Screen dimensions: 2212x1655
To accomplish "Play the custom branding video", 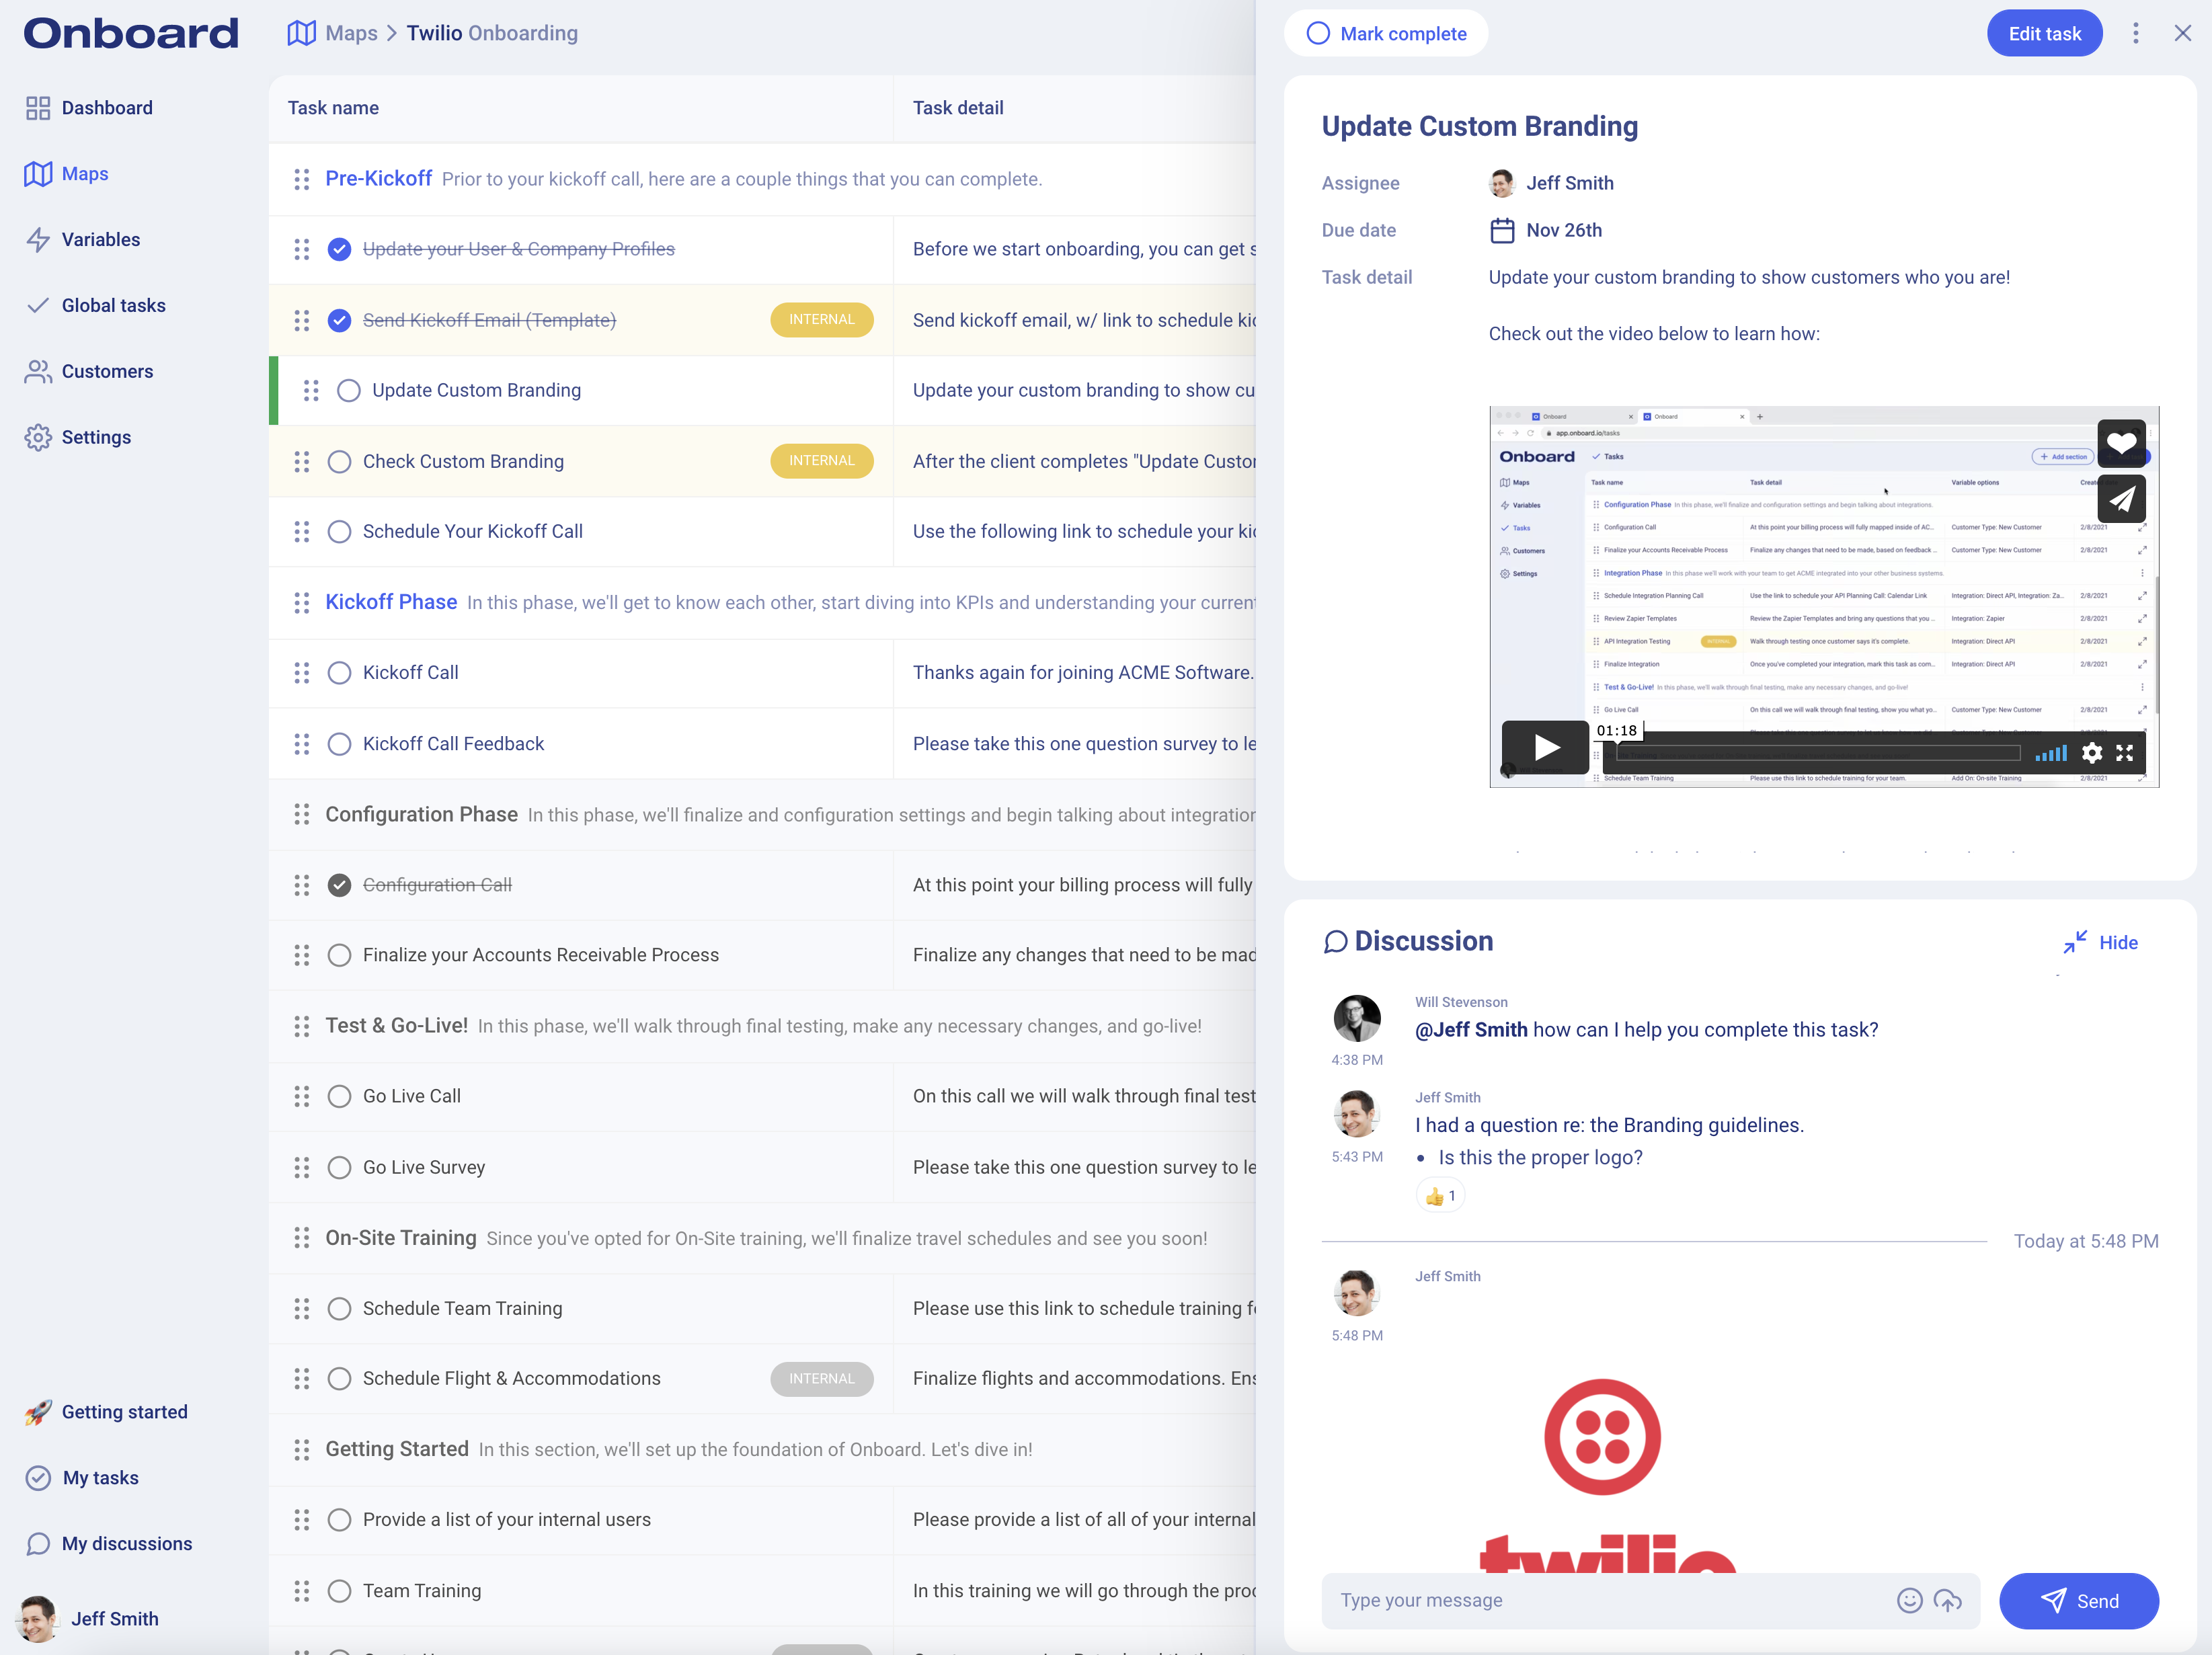I will (x=1545, y=747).
